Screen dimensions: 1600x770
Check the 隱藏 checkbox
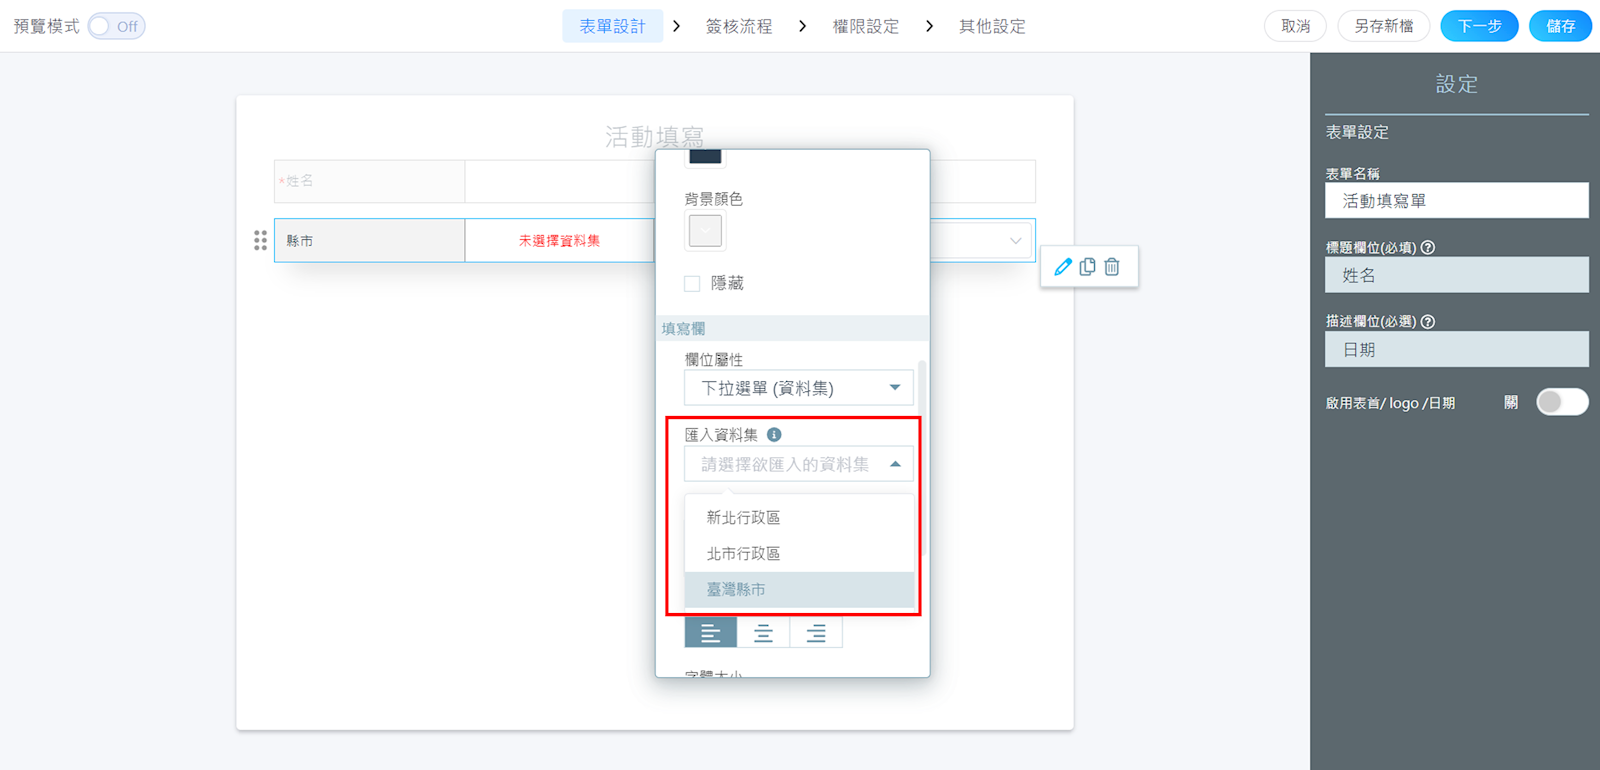pos(692,284)
